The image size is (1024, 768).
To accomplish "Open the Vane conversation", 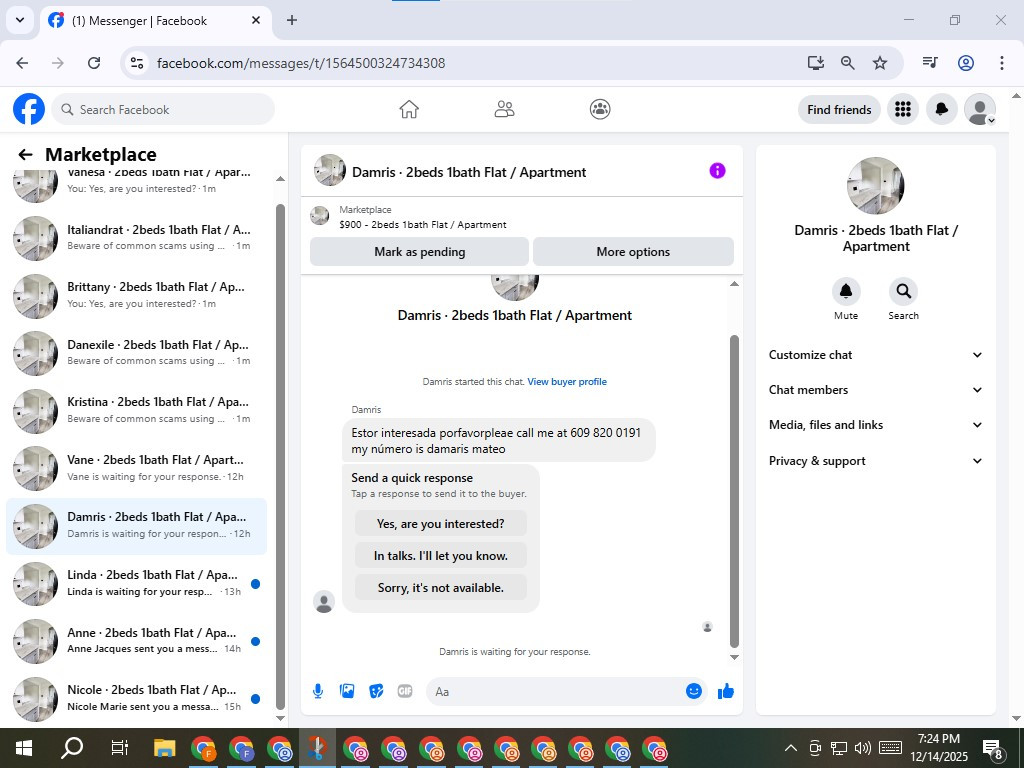I will point(136,468).
